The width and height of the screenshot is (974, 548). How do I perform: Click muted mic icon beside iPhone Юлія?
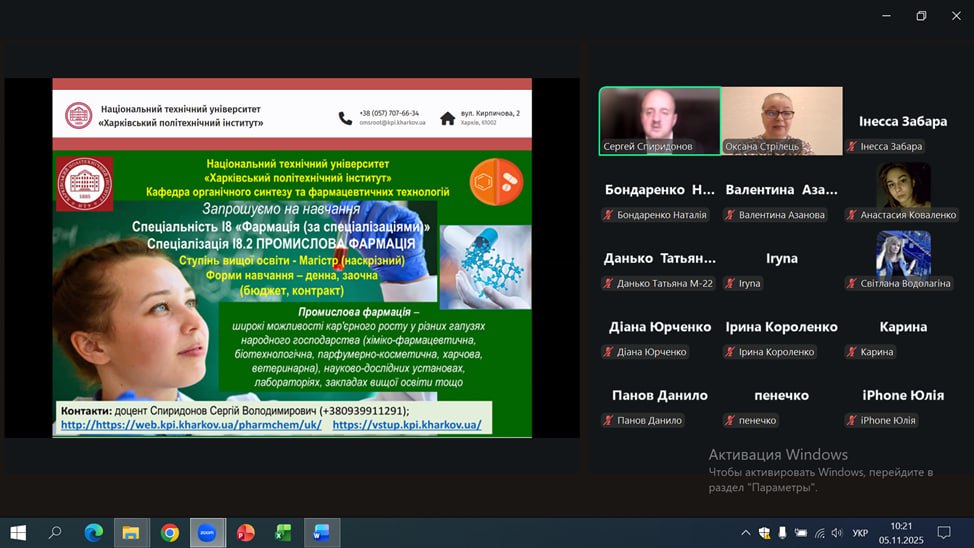[852, 420]
